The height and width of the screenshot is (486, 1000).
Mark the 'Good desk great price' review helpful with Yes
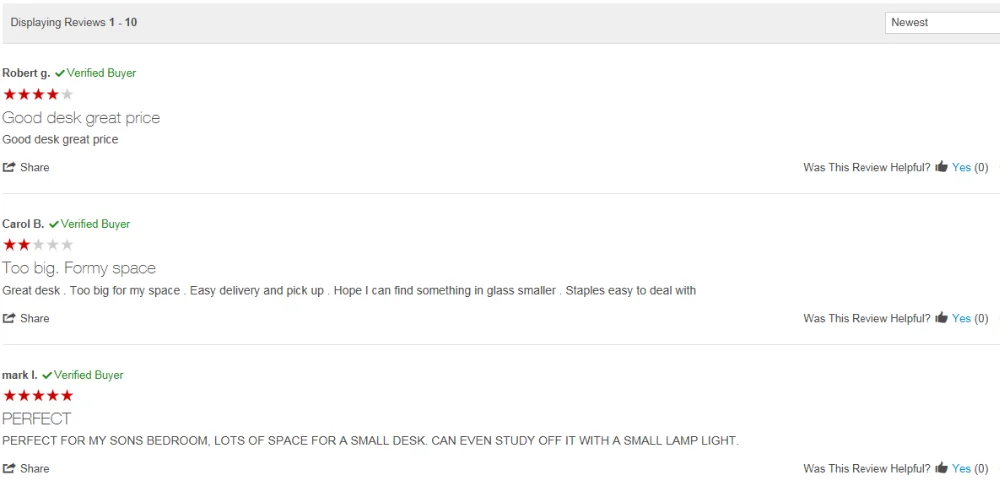point(961,167)
